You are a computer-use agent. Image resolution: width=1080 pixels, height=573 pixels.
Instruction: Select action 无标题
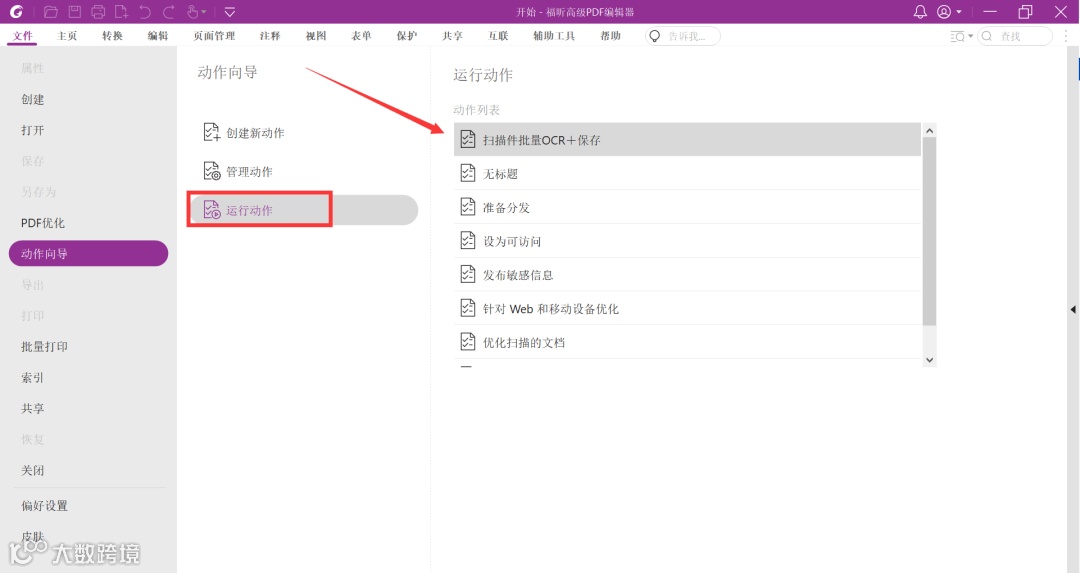[x=687, y=174]
